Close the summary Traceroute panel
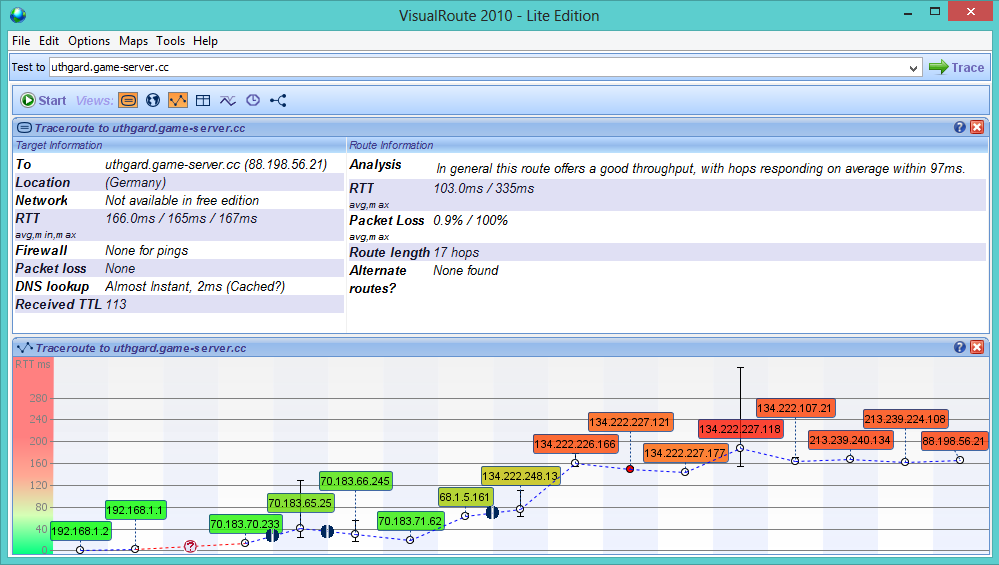Viewport: 999px width, 565px height. [977, 127]
